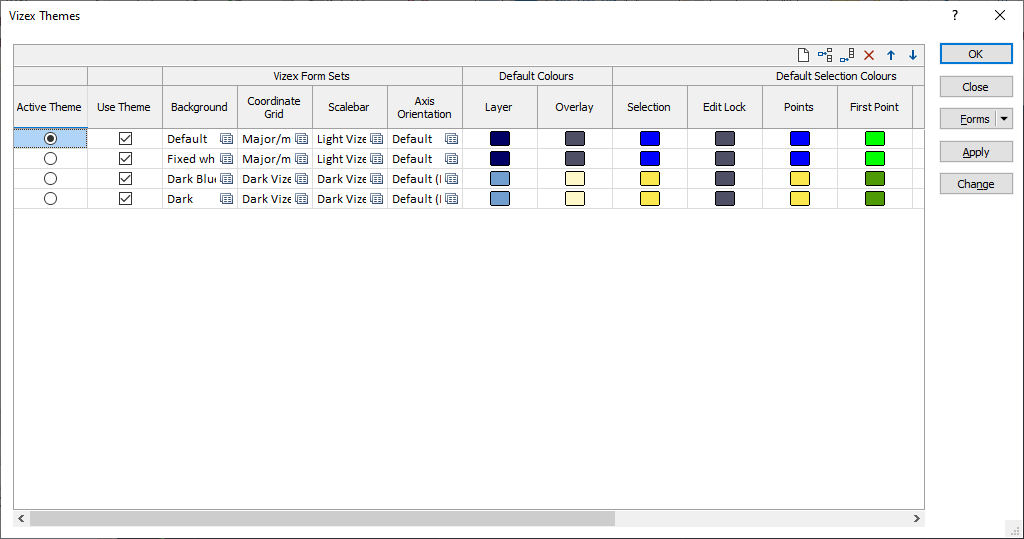This screenshot has height=539, width=1024.
Task: Activate the Dark theme radio button
Action: coord(50,199)
